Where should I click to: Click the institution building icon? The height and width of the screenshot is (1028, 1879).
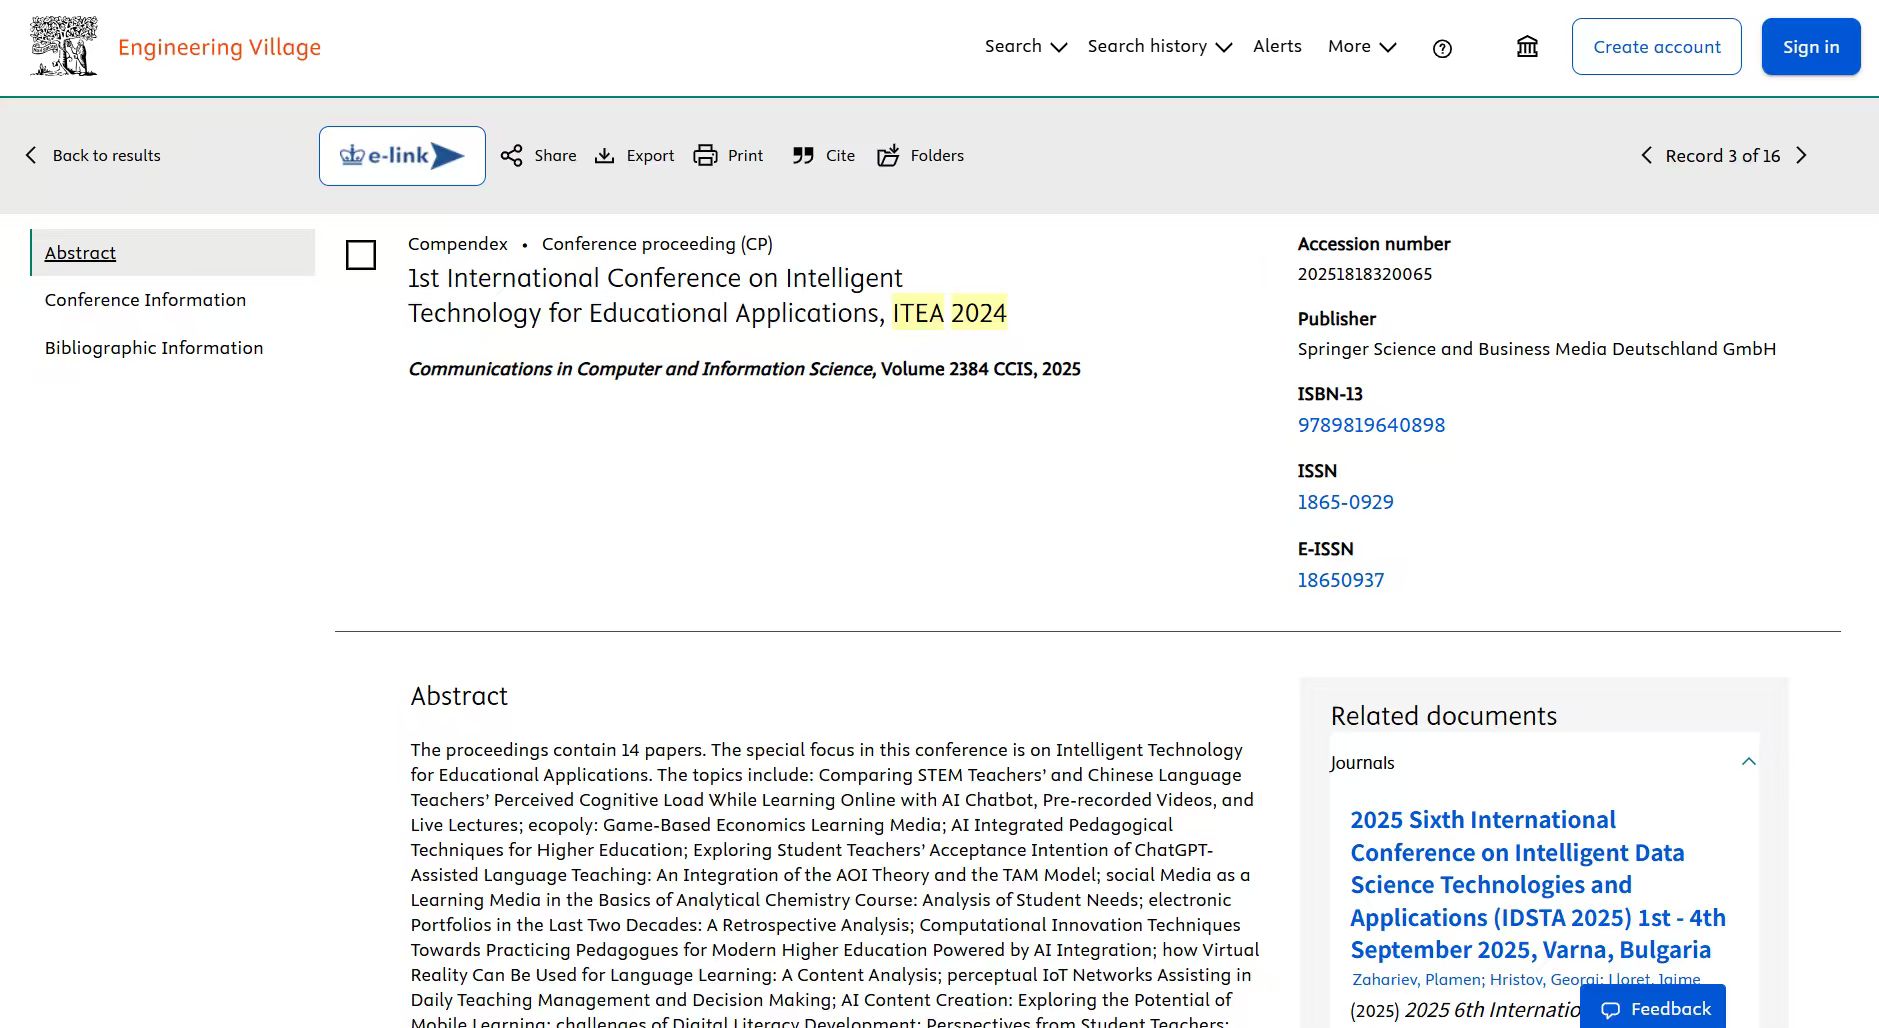[1526, 47]
